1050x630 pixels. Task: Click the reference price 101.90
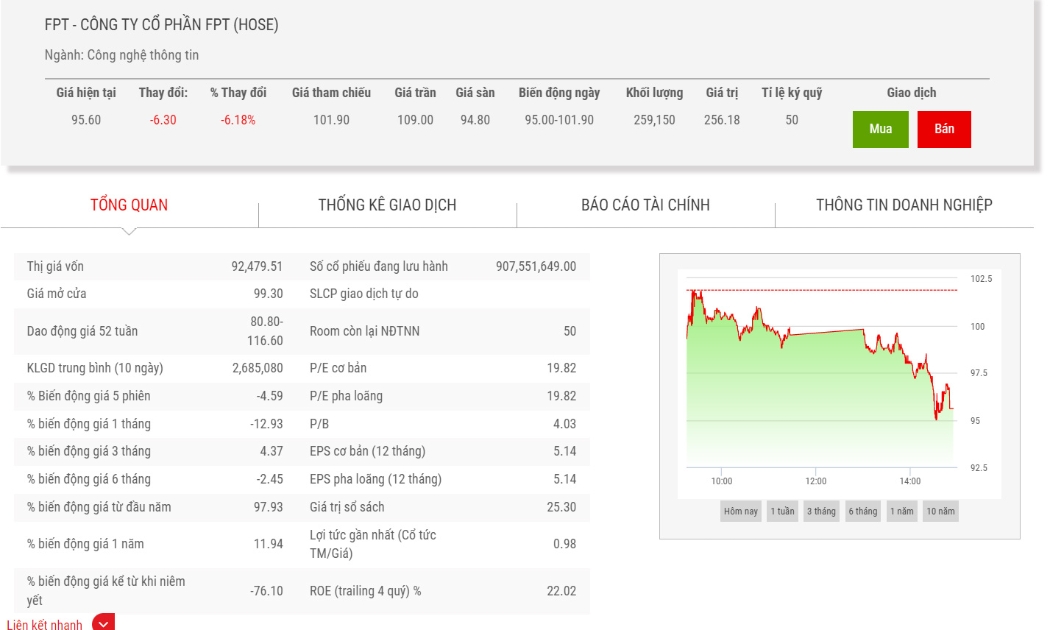pyautogui.click(x=331, y=120)
